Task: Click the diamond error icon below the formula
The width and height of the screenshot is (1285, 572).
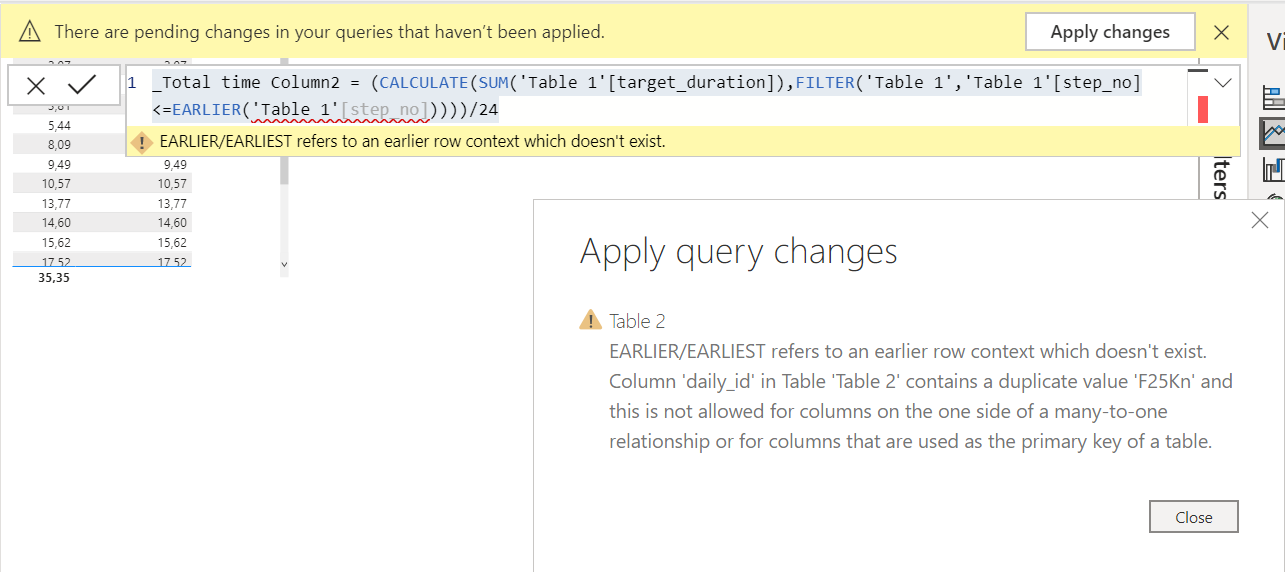Action: pyautogui.click(x=143, y=142)
